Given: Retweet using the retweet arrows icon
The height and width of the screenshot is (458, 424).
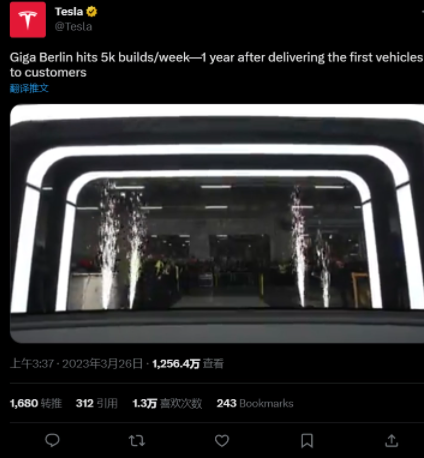Looking at the screenshot, I should [x=137, y=441].
